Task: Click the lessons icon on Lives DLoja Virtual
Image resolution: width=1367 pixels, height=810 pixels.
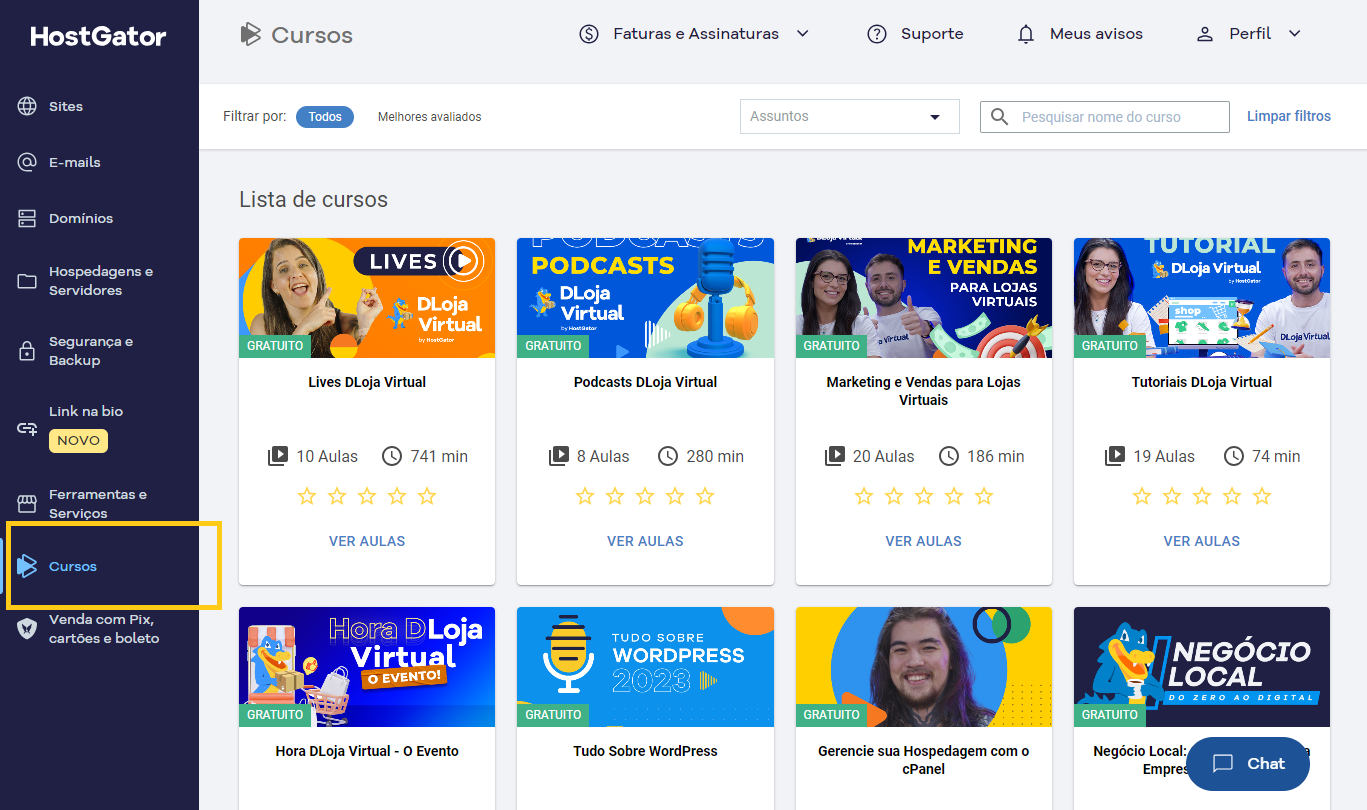Action: 278,456
